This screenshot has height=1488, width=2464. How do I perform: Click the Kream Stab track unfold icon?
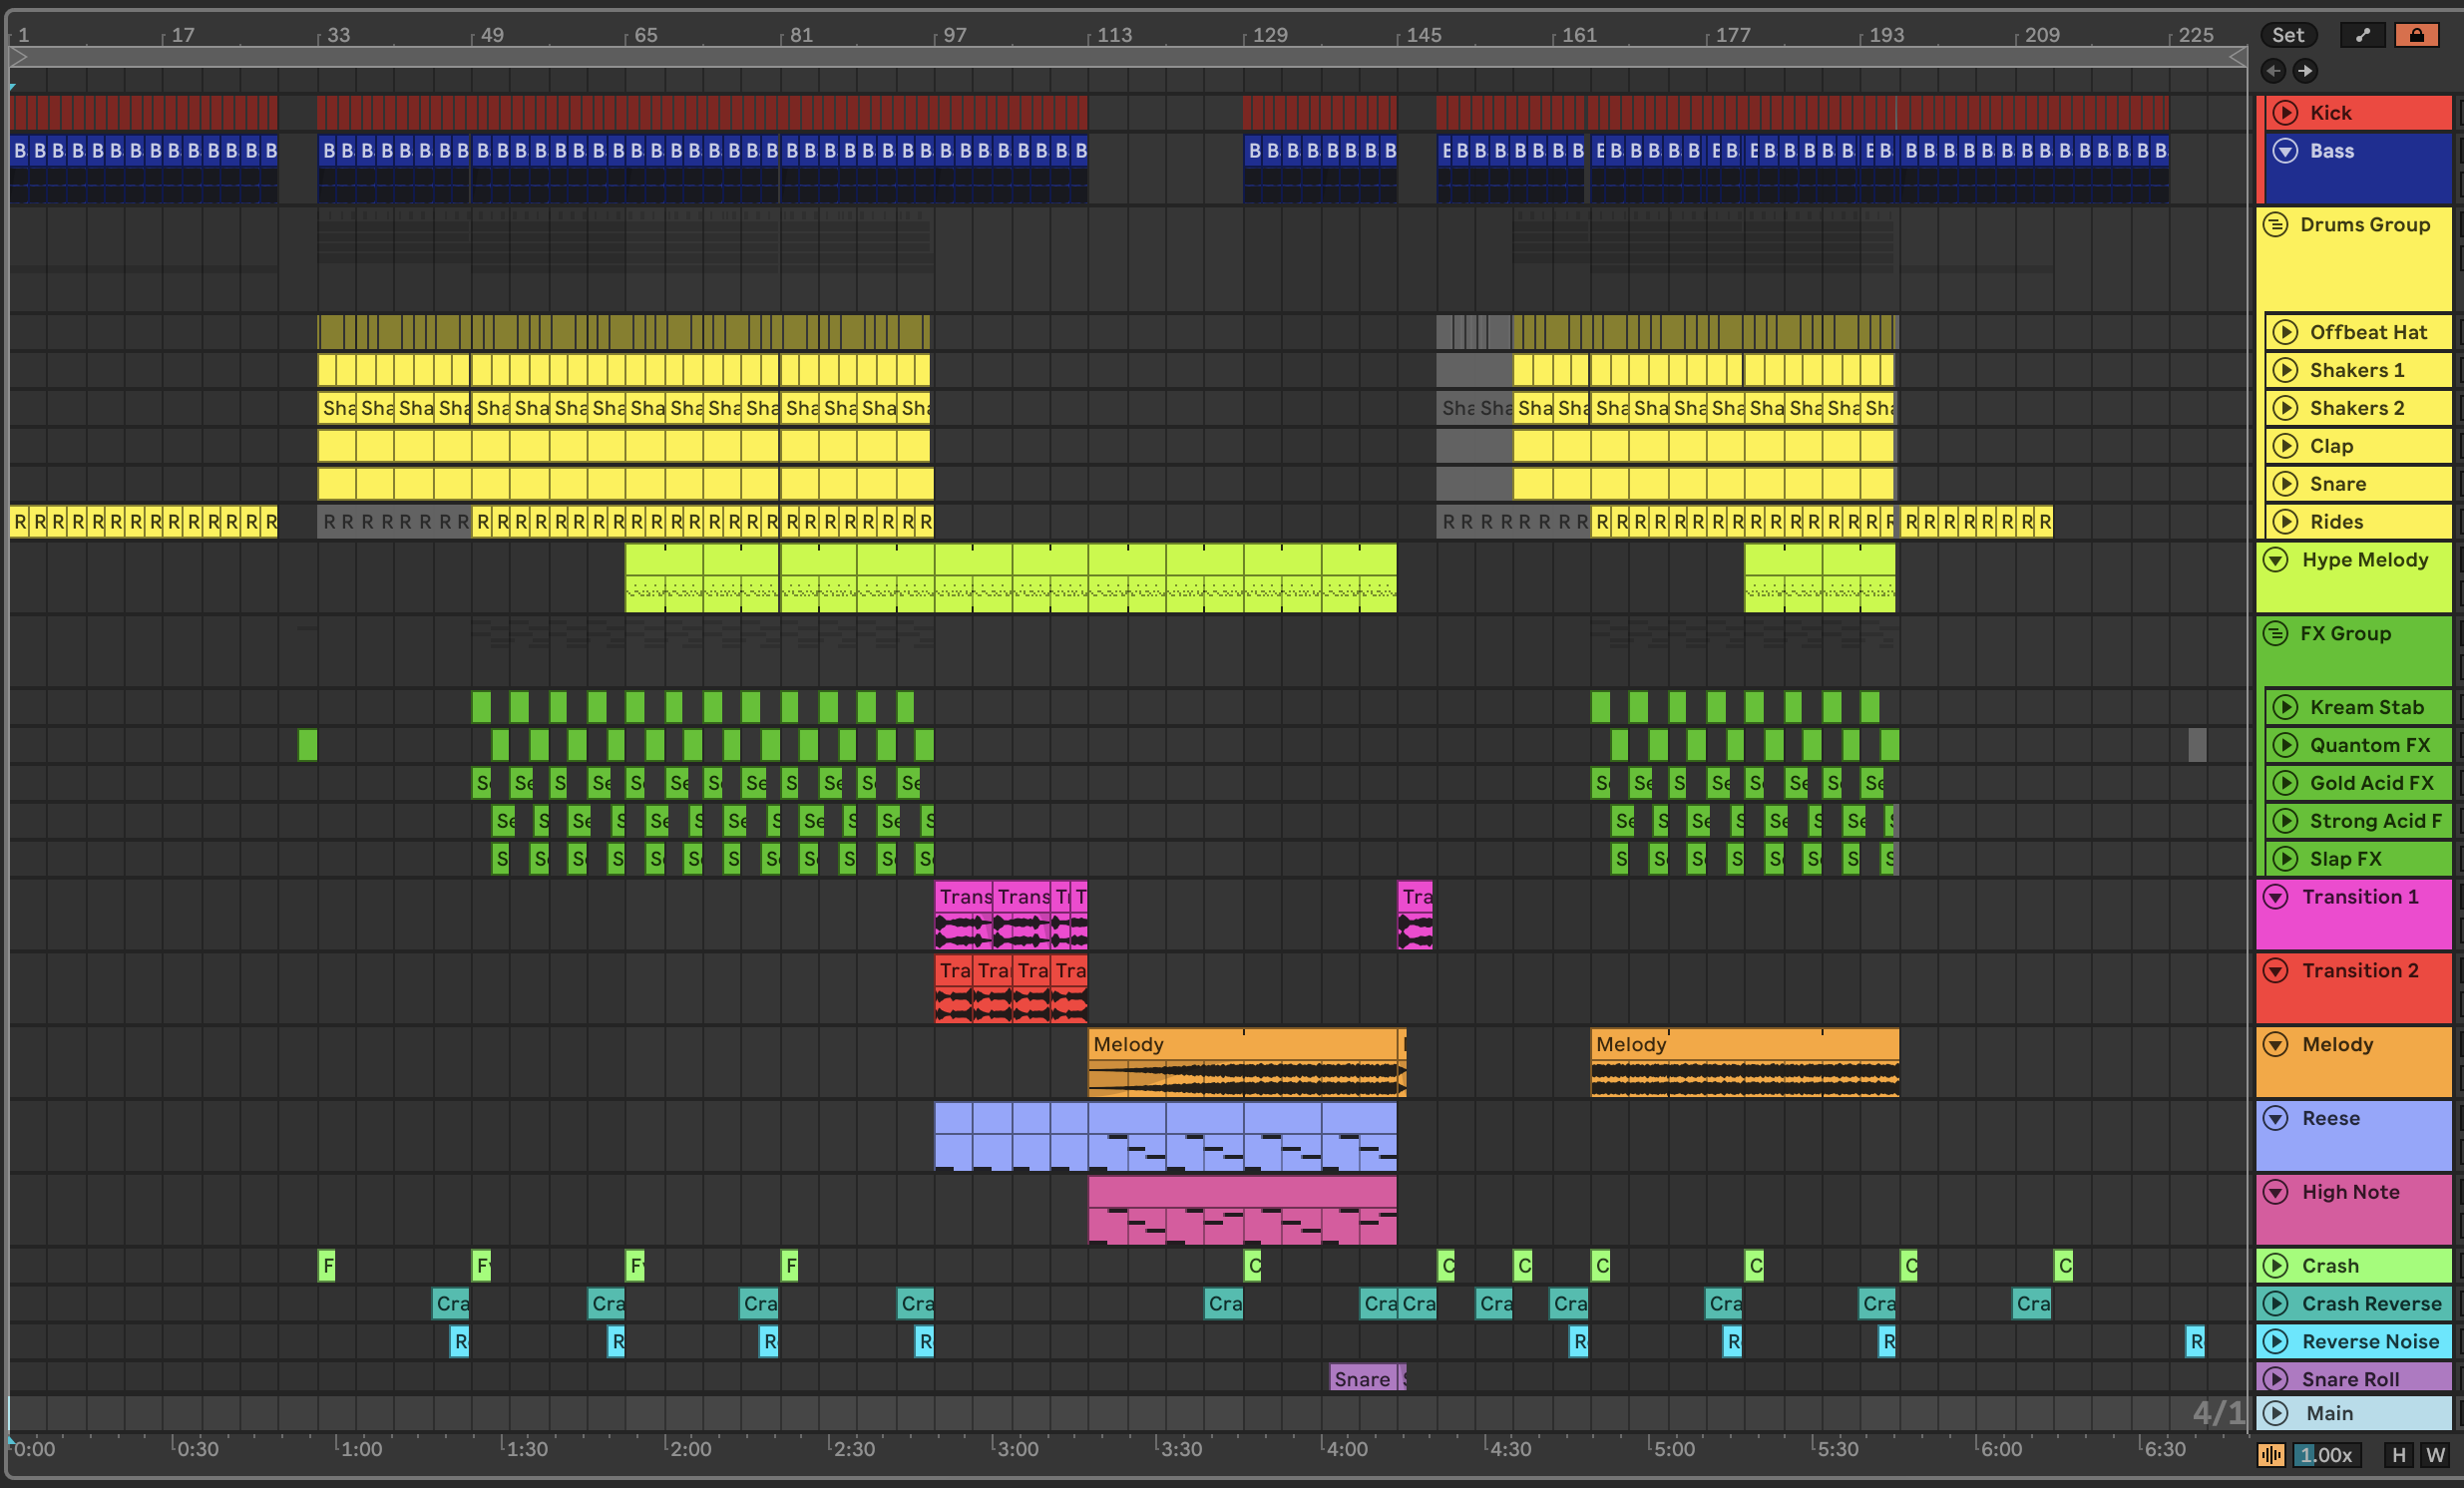tap(2285, 708)
